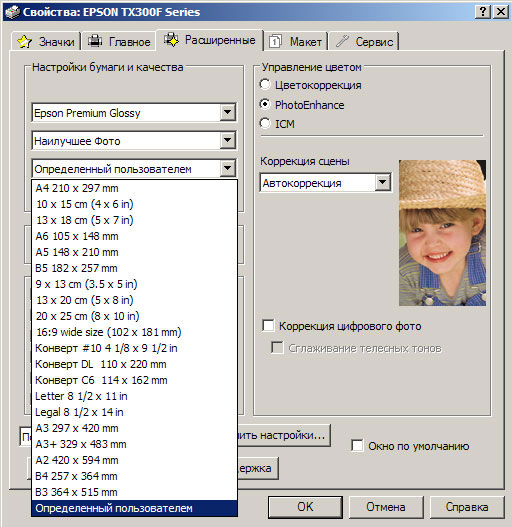The image size is (512, 527).
Task: Click the help question mark button
Action: click(483, 12)
